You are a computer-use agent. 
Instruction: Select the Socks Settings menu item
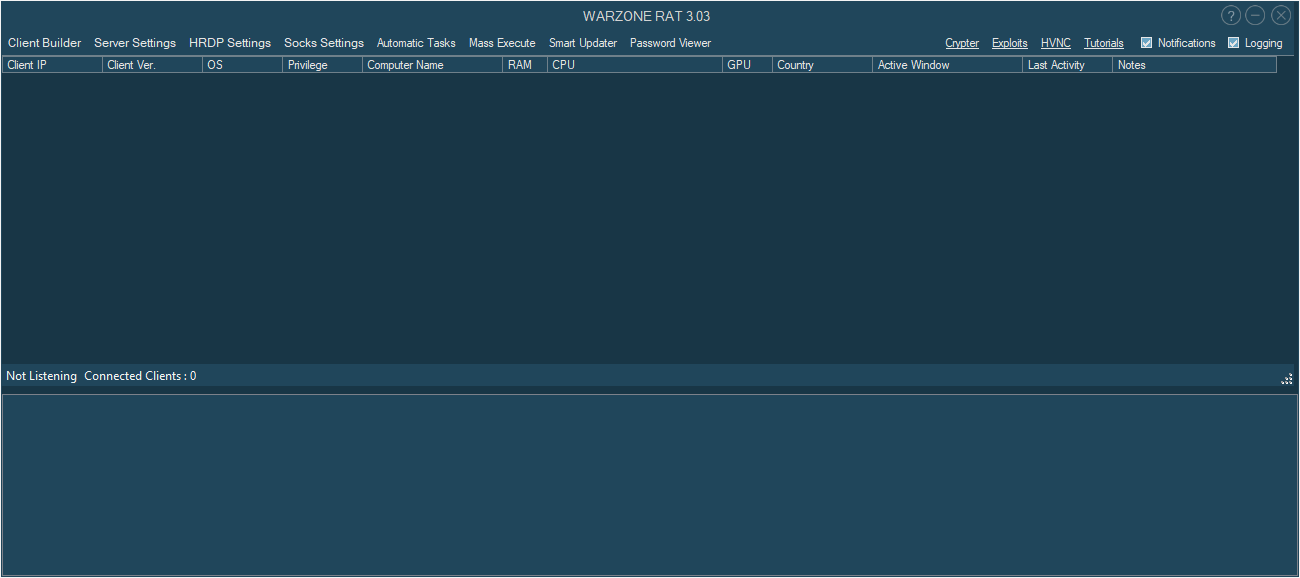[324, 43]
